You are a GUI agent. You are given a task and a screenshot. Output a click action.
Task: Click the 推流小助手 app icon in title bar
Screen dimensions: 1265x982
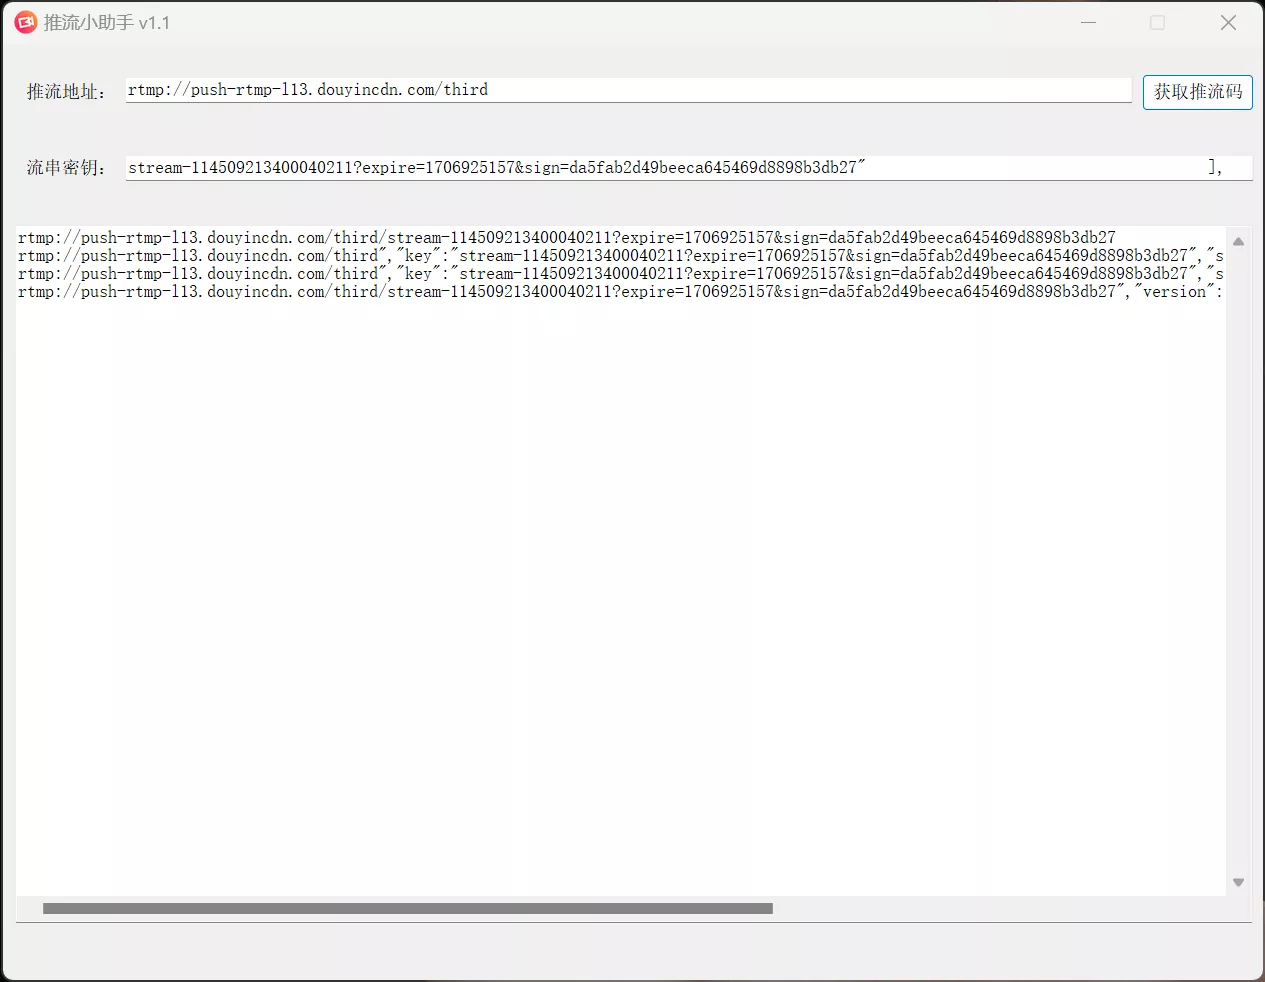(x=25, y=22)
